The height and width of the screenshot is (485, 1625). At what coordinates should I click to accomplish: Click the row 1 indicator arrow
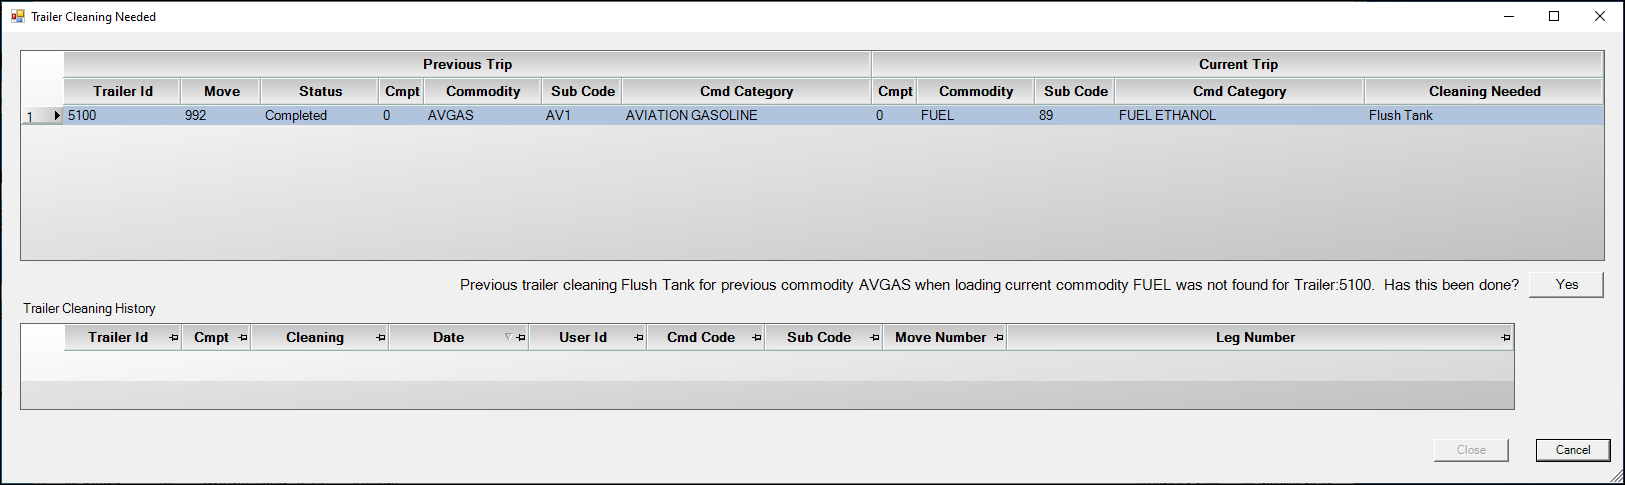[57, 116]
